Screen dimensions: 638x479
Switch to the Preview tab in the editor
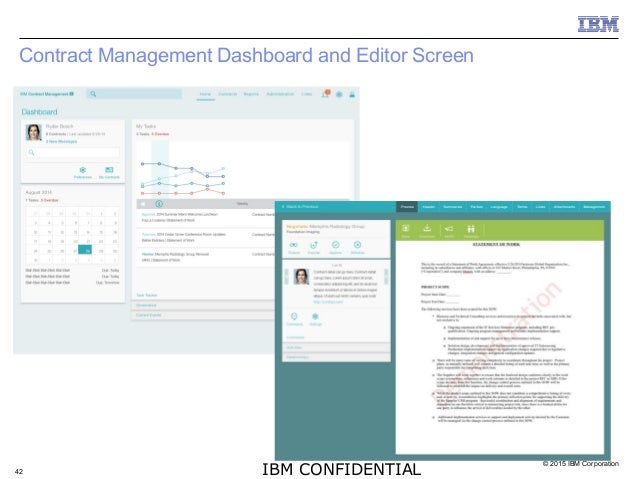click(x=407, y=207)
